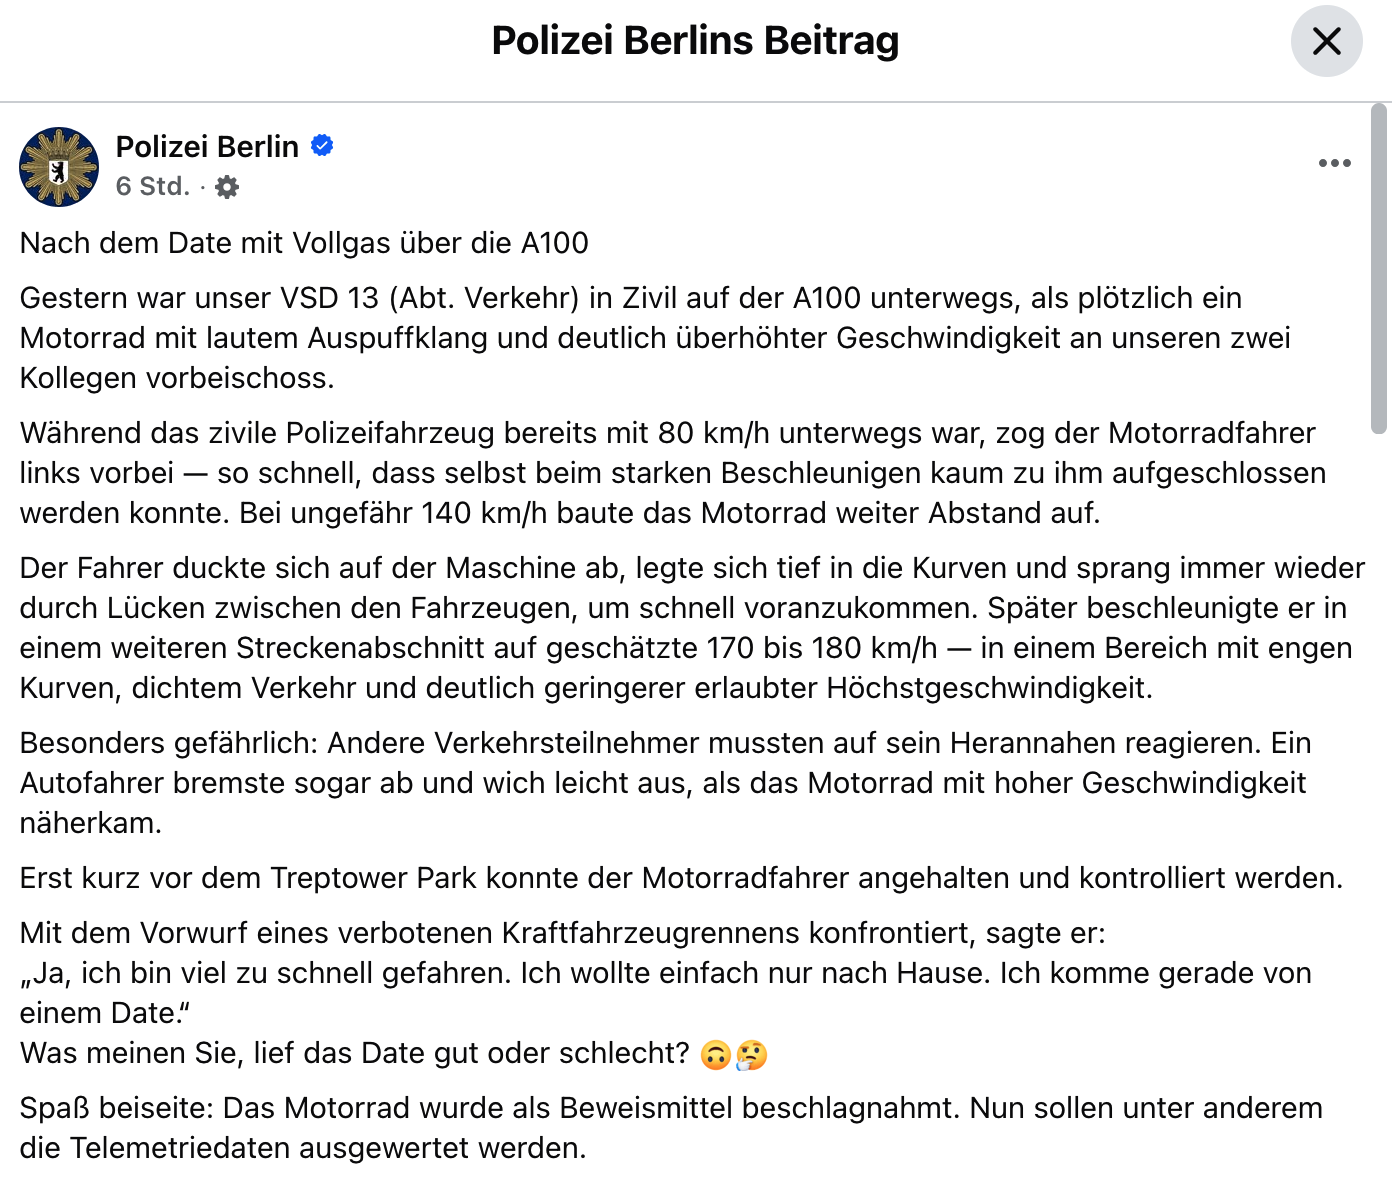Open the three-dot post options menu
Image resolution: width=1392 pixels, height=1188 pixels.
[x=1334, y=163]
